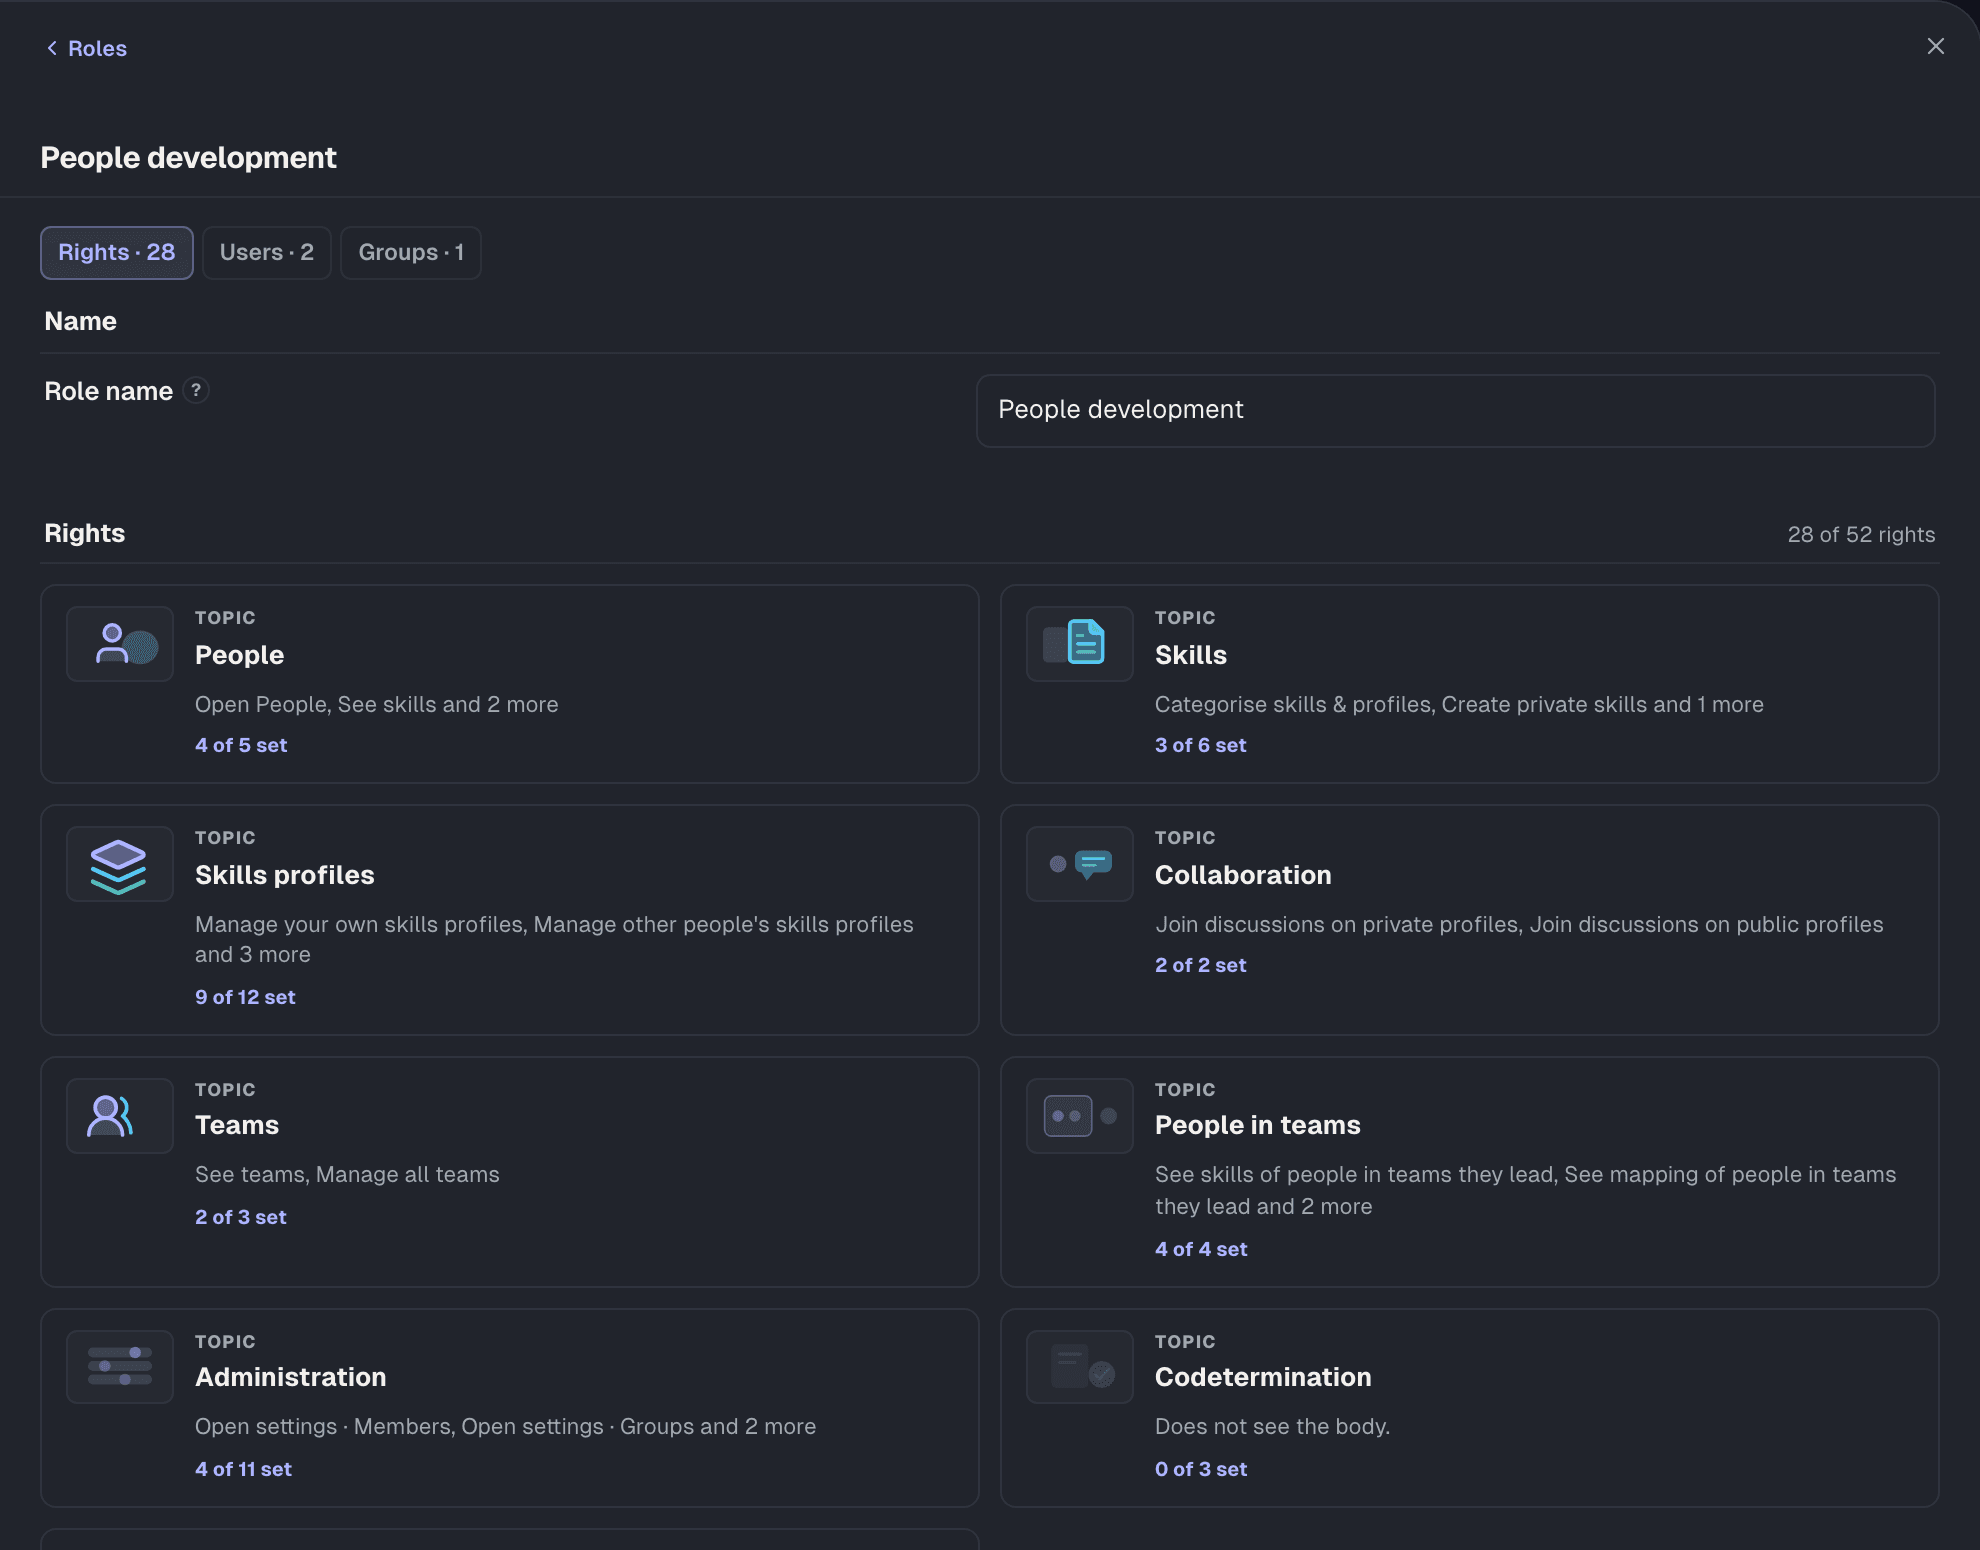The height and width of the screenshot is (1550, 1980).
Task: Click '28 of 52 rights' counter
Action: pyautogui.click(x=1861, y=534)
